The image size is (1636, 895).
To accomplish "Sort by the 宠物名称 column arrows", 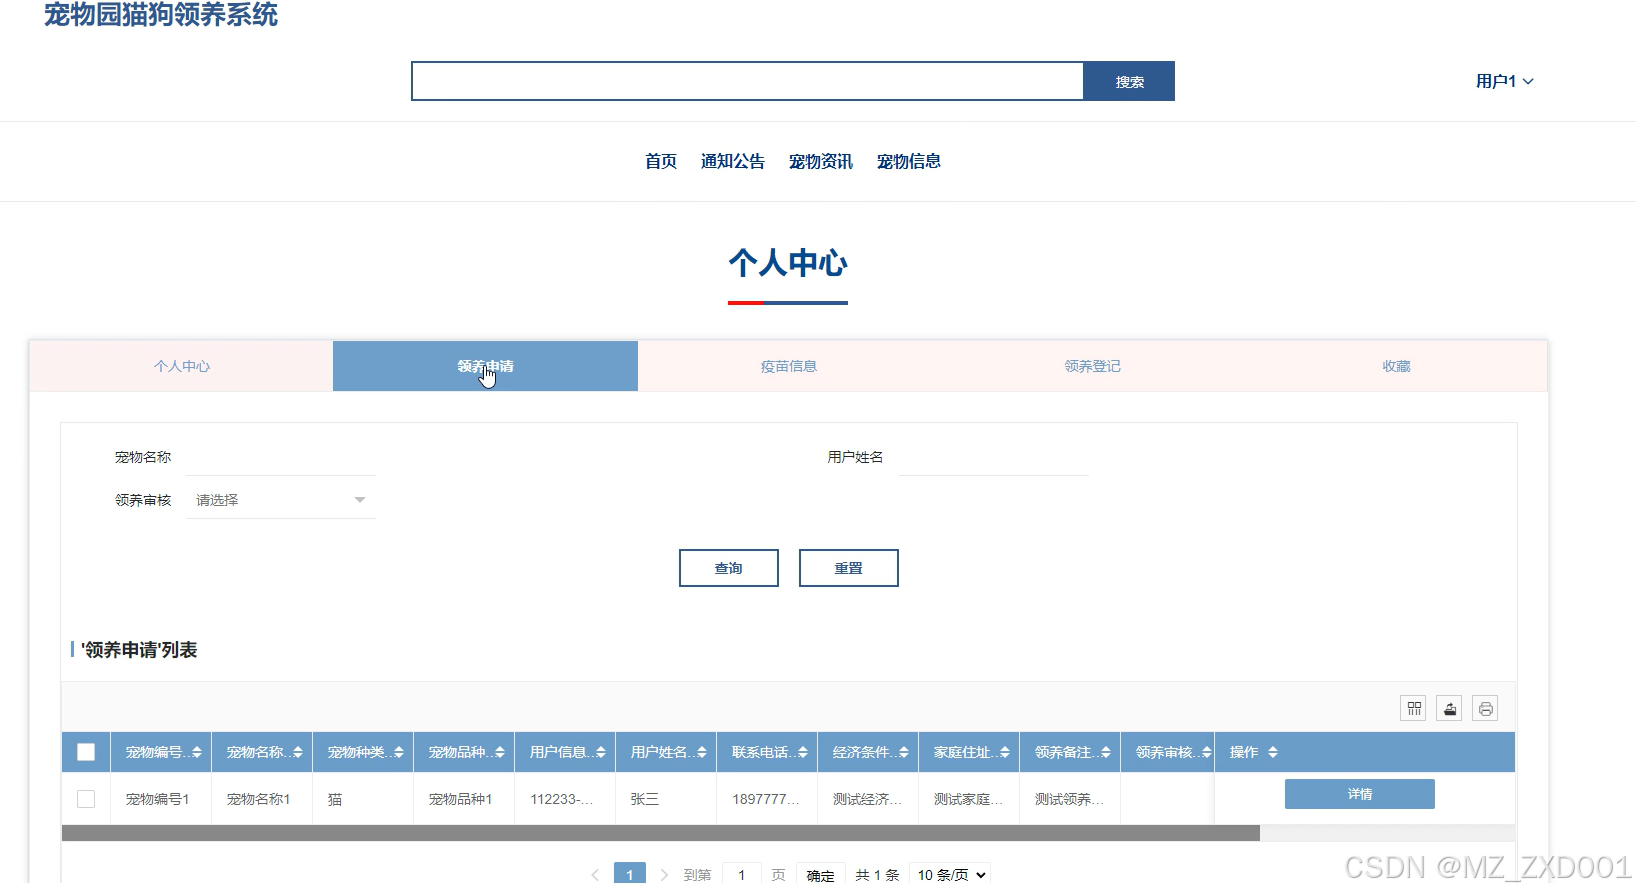I will 298,753.
